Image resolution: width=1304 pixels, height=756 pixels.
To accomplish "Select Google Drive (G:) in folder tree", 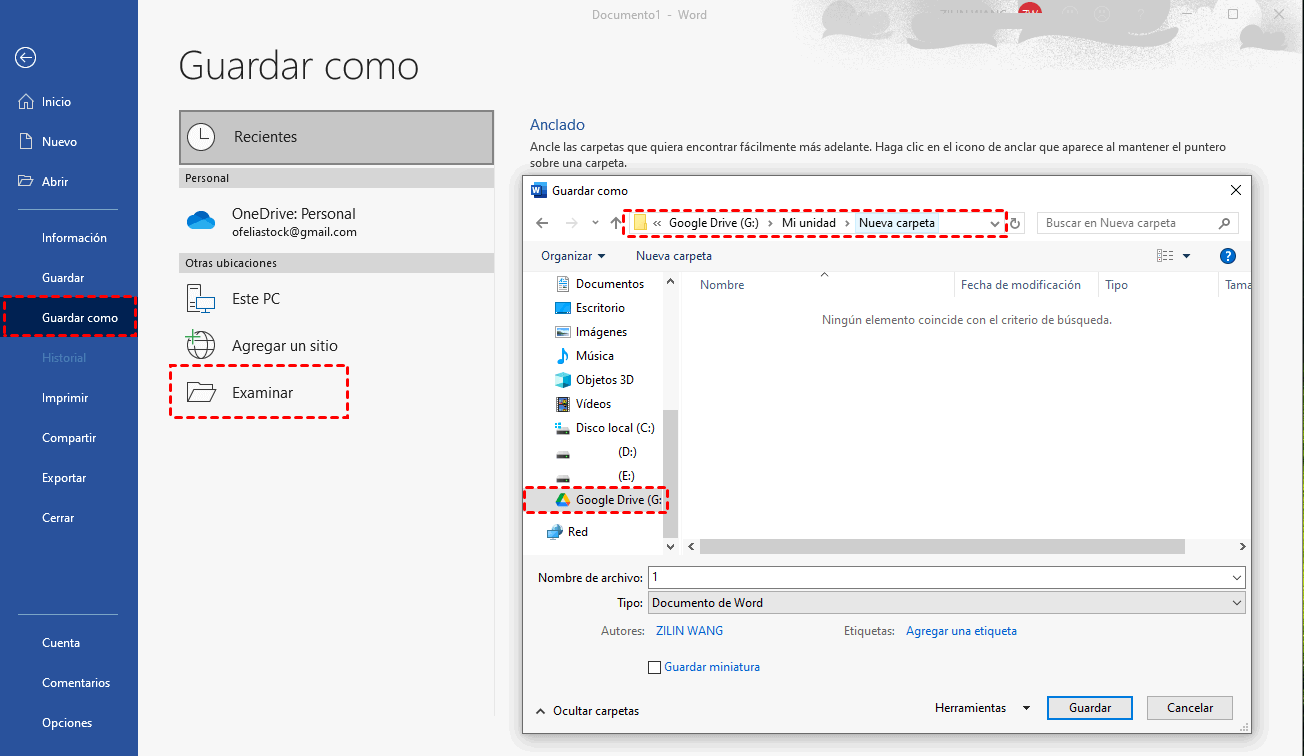I will click(x=608, y=500).
